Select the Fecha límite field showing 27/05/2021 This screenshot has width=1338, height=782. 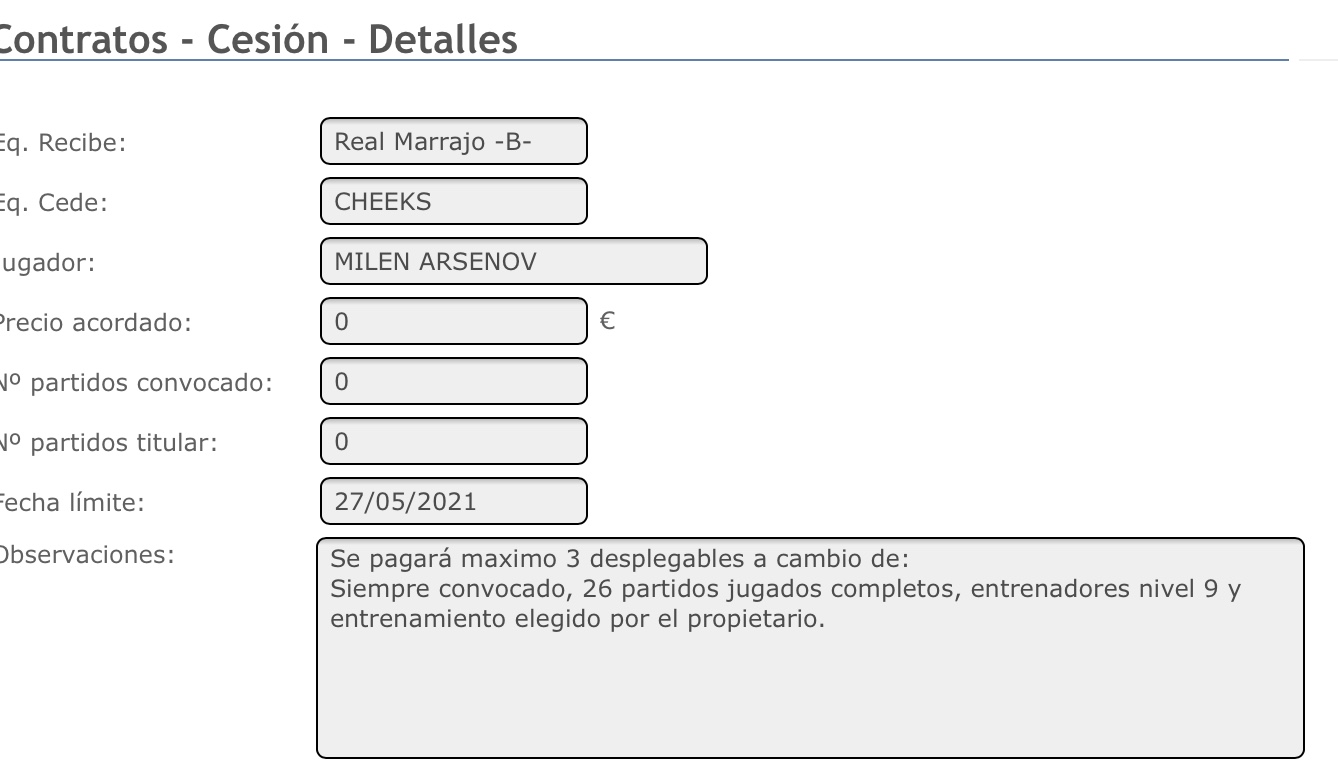[x=453, y=501]
